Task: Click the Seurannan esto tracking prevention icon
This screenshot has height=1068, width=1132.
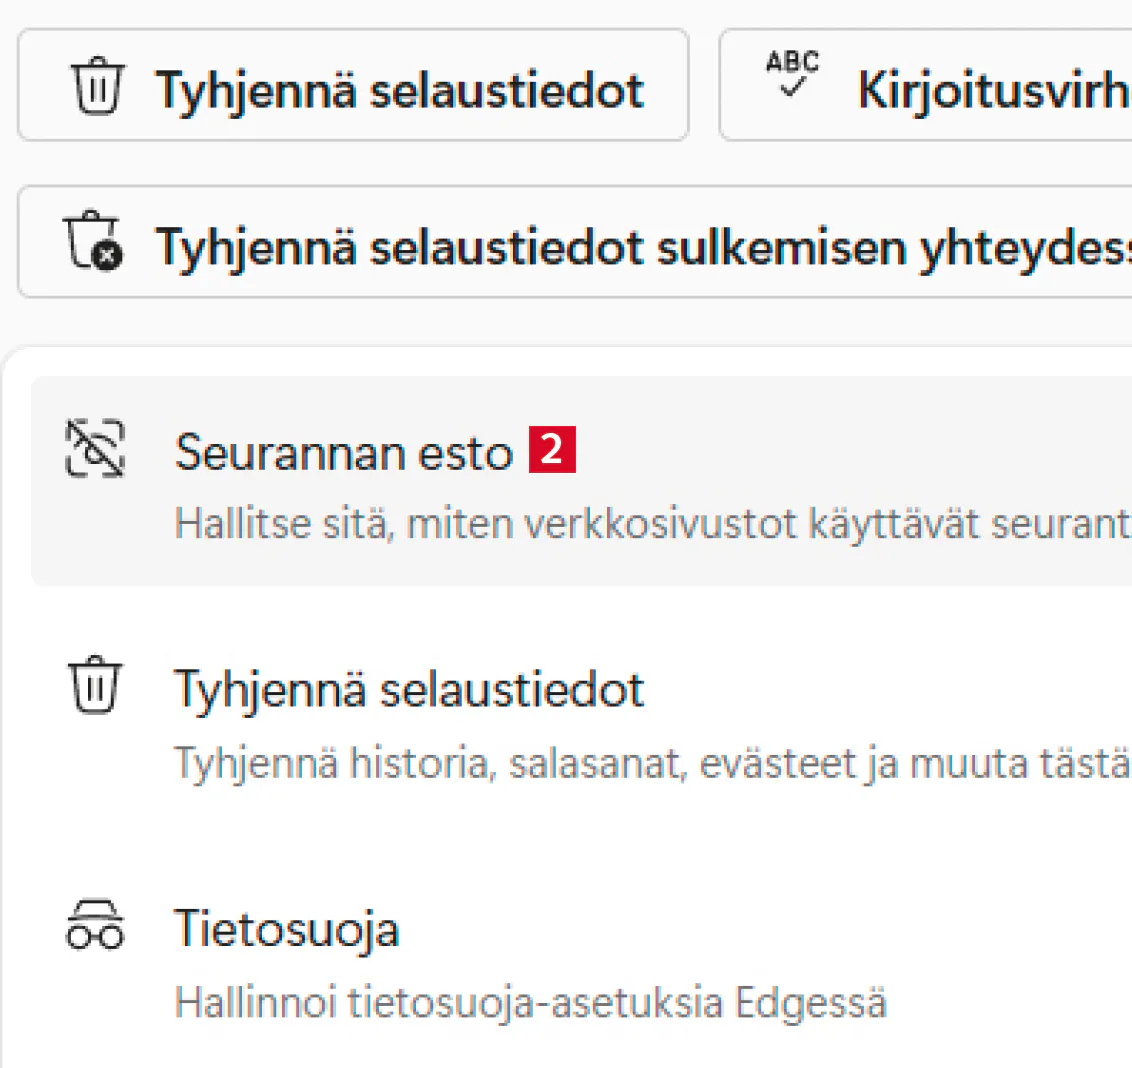Action: [x=95, y=448]
